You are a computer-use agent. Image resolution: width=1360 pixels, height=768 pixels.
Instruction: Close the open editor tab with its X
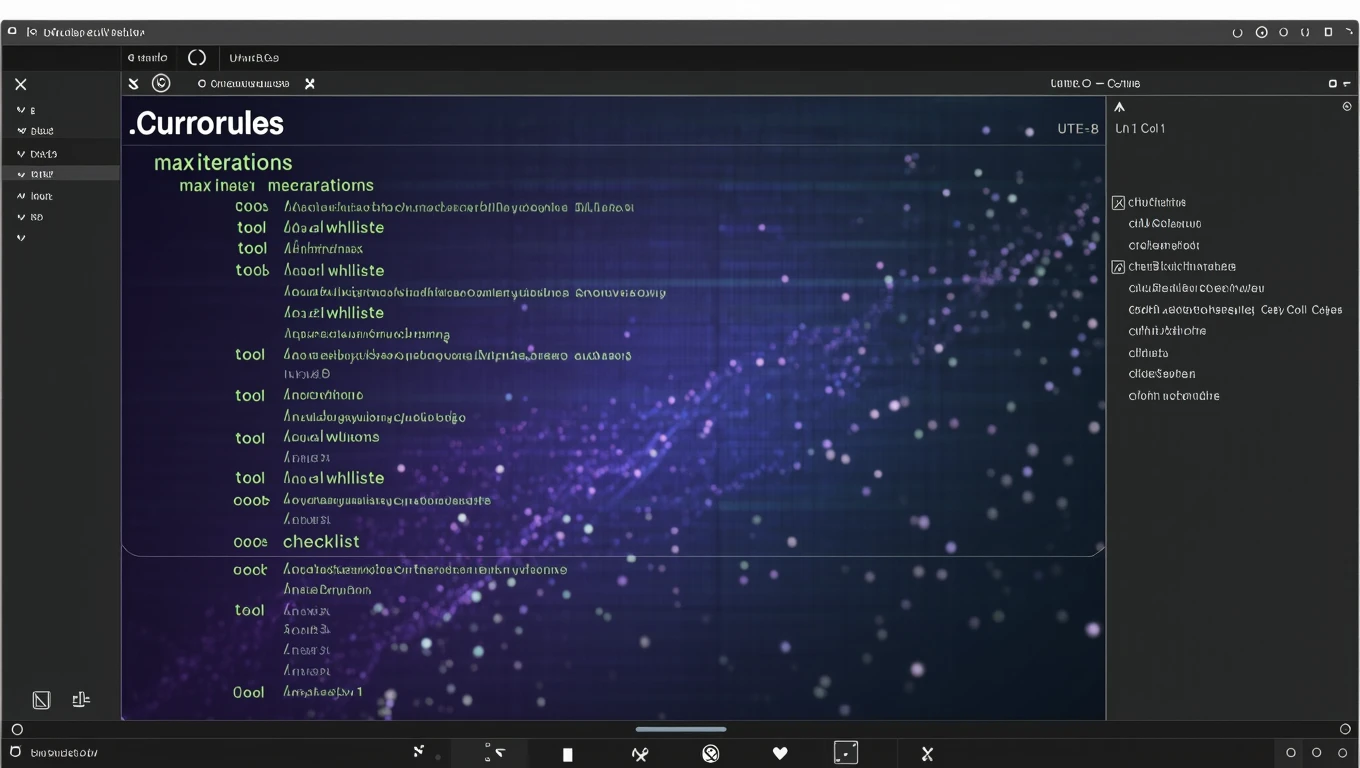coord(310,84)
